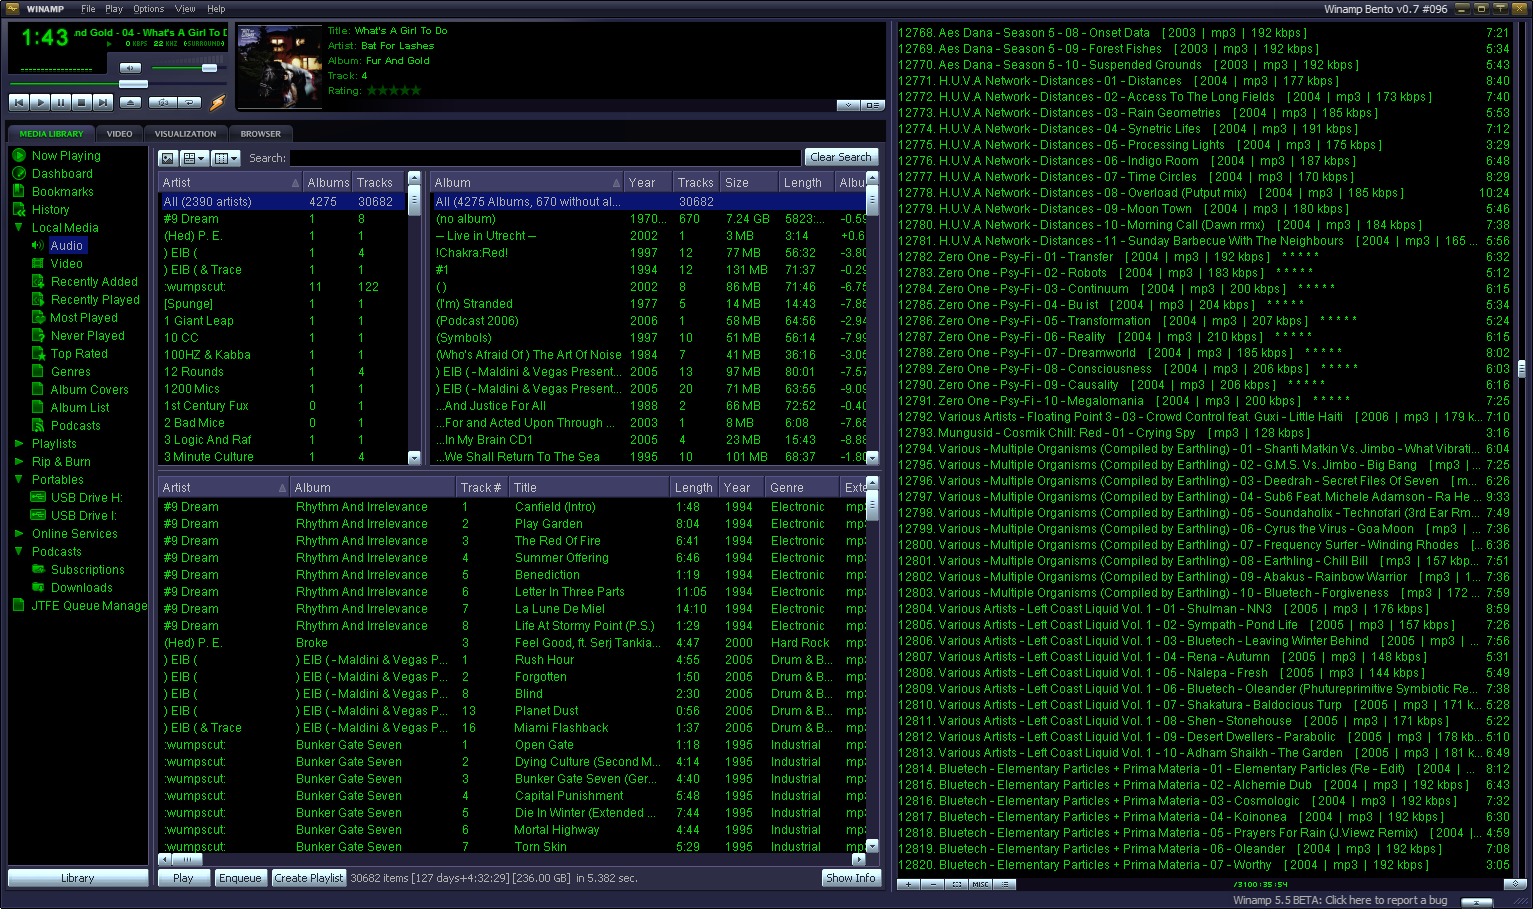1533x909 pixels.
Task: Open the pane layout dropdown button
Action: pyautogui.click(x=194, y=158)
